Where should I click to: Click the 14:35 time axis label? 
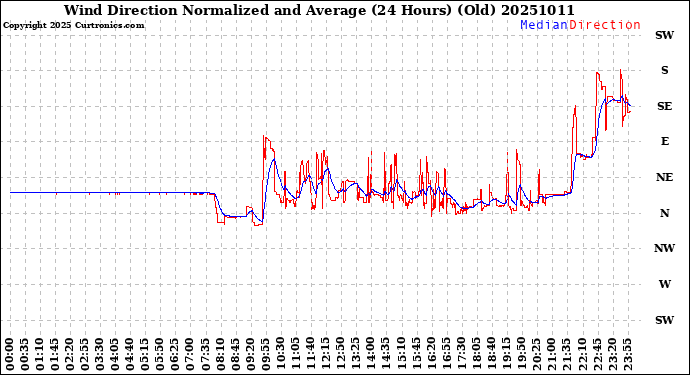[385, 354]
